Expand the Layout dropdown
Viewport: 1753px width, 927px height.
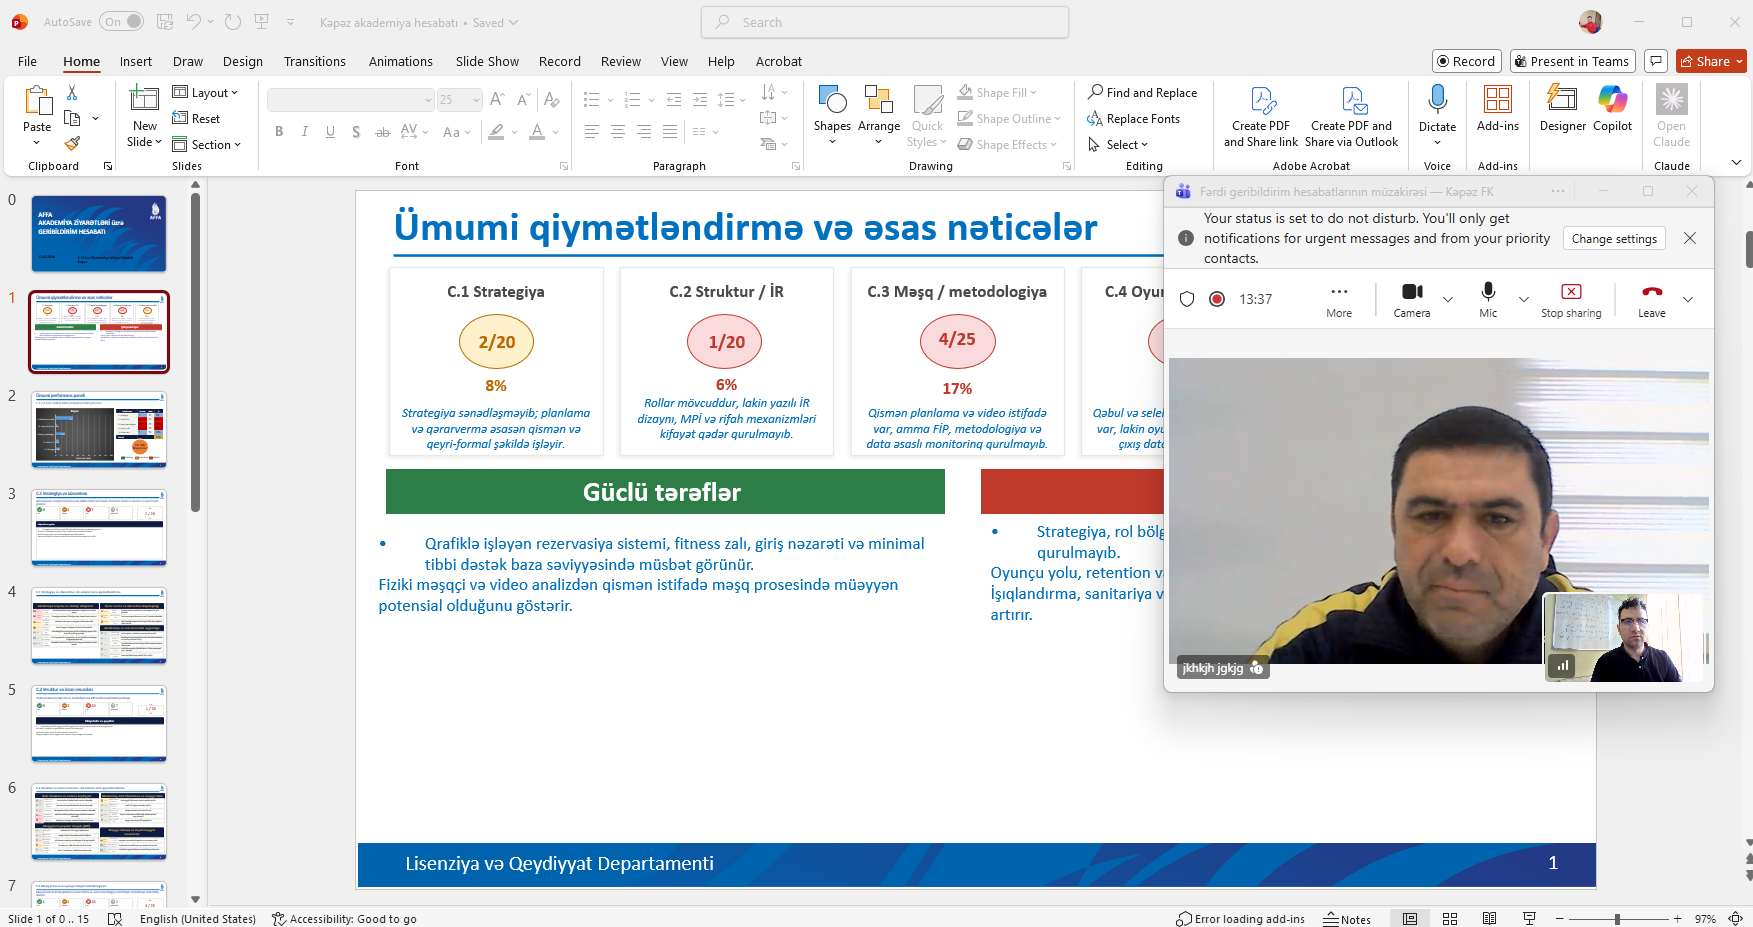click(x=206, y=93)
